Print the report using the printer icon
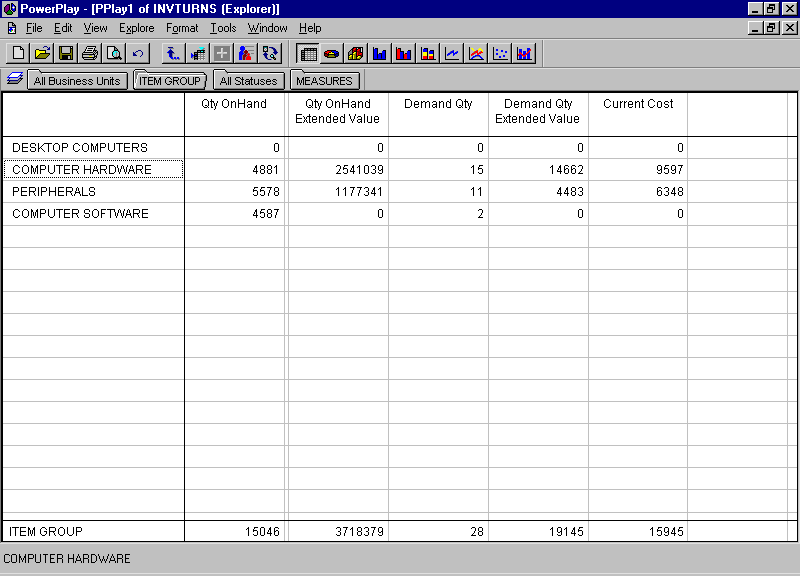This screenshot has height=576, width=800. click(90, 53)
